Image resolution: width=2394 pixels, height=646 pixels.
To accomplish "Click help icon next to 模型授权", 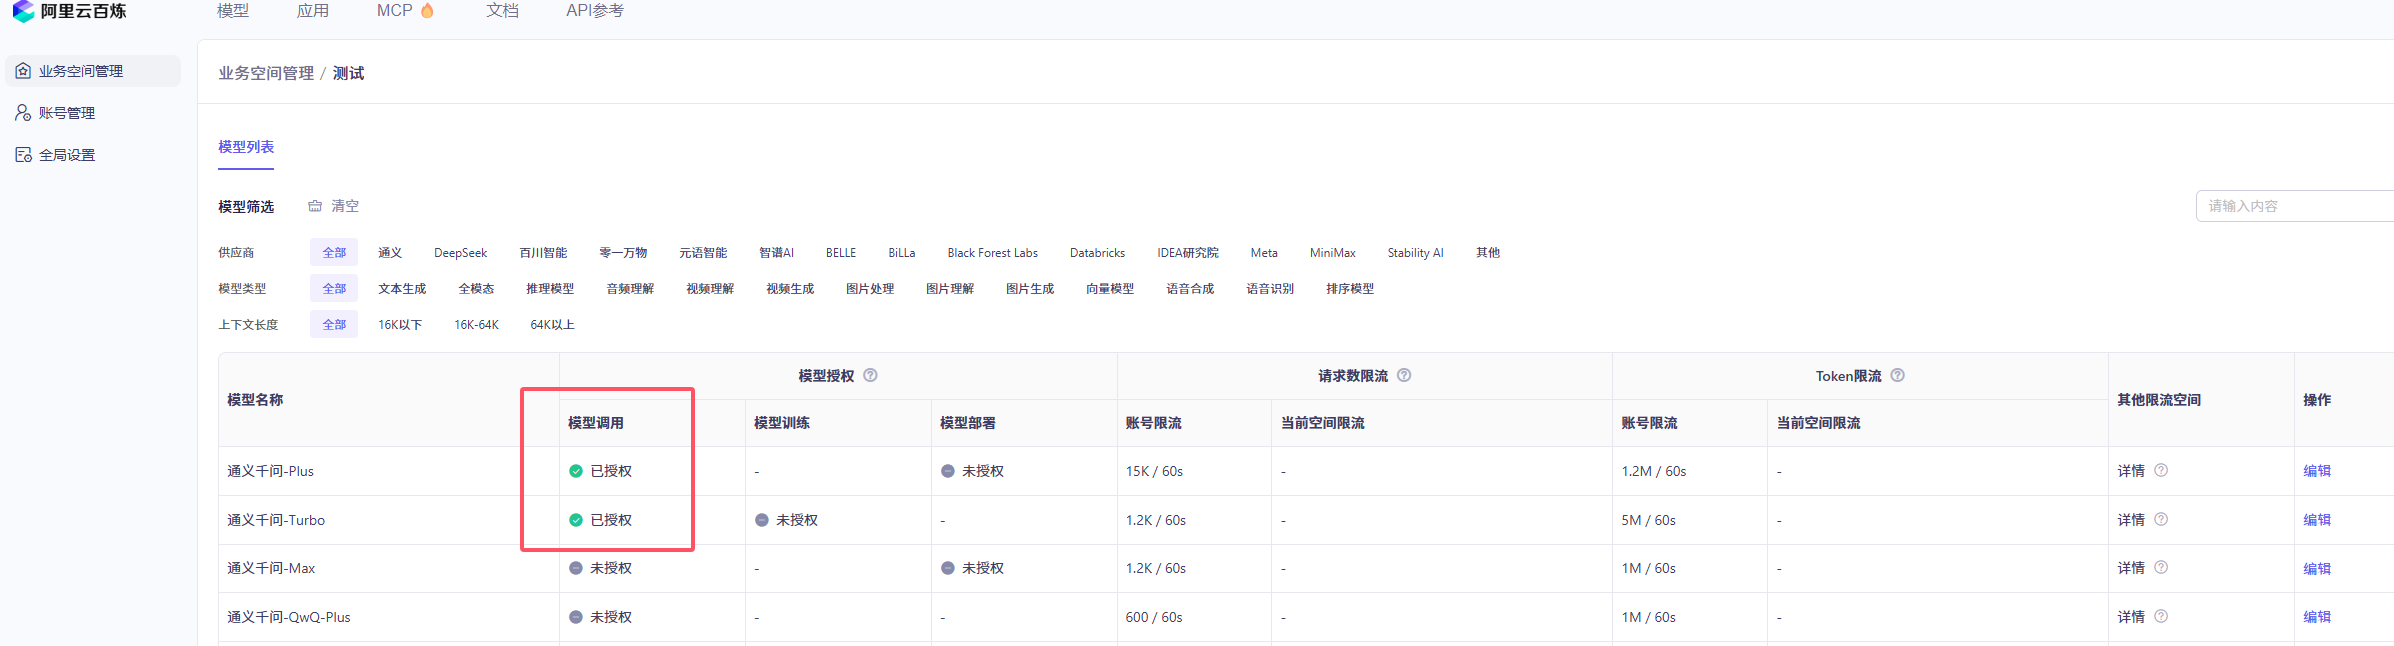I will [x=870, y=376].
